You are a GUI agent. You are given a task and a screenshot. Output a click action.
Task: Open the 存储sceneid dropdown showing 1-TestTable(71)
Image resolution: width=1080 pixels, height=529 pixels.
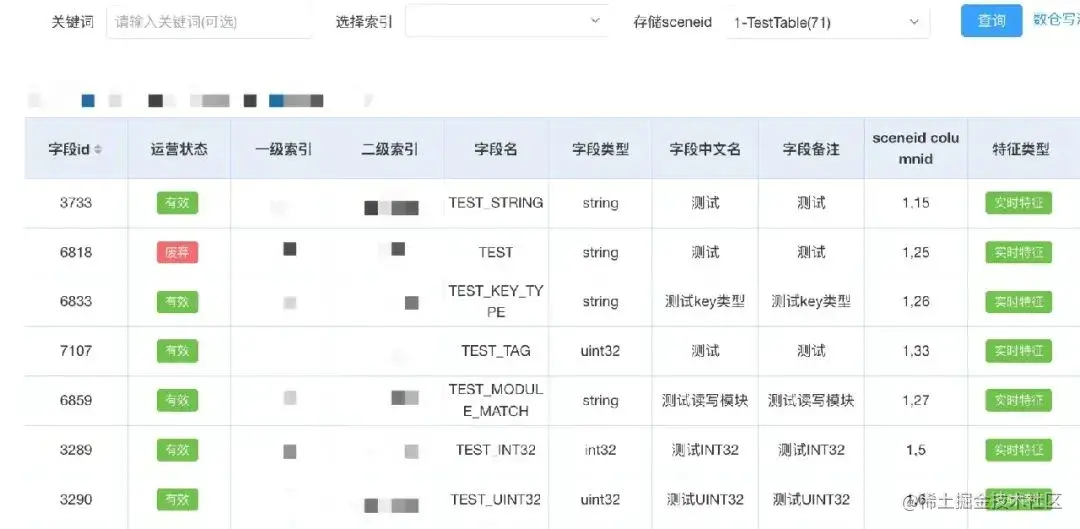pyautogui.click(x=826, y=22)
